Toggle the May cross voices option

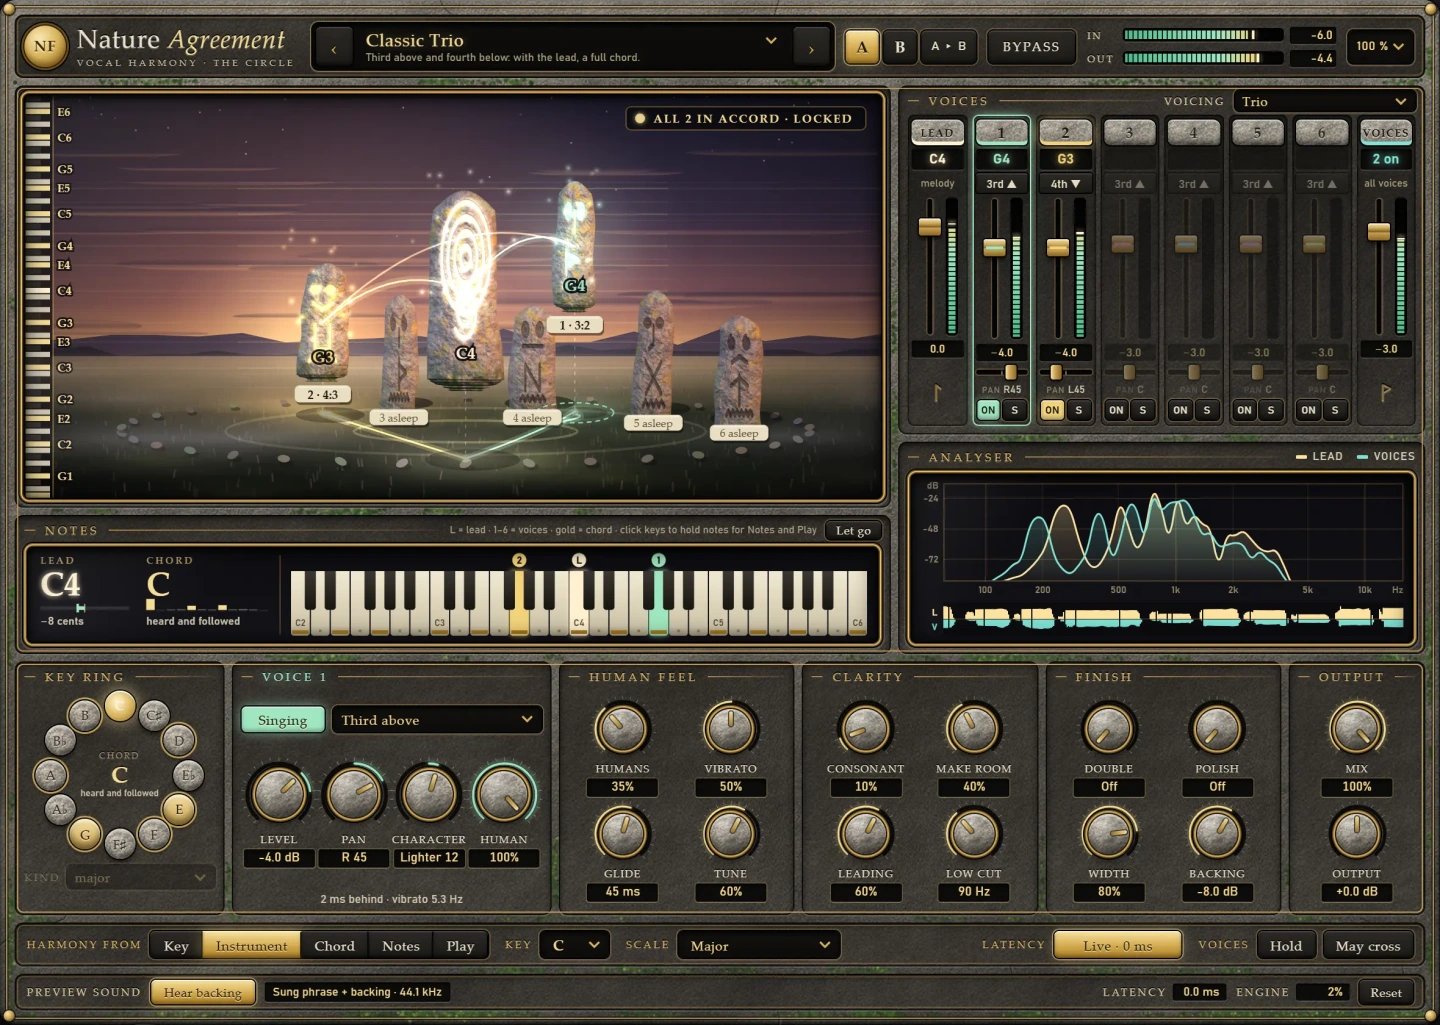pos(1367,945)
